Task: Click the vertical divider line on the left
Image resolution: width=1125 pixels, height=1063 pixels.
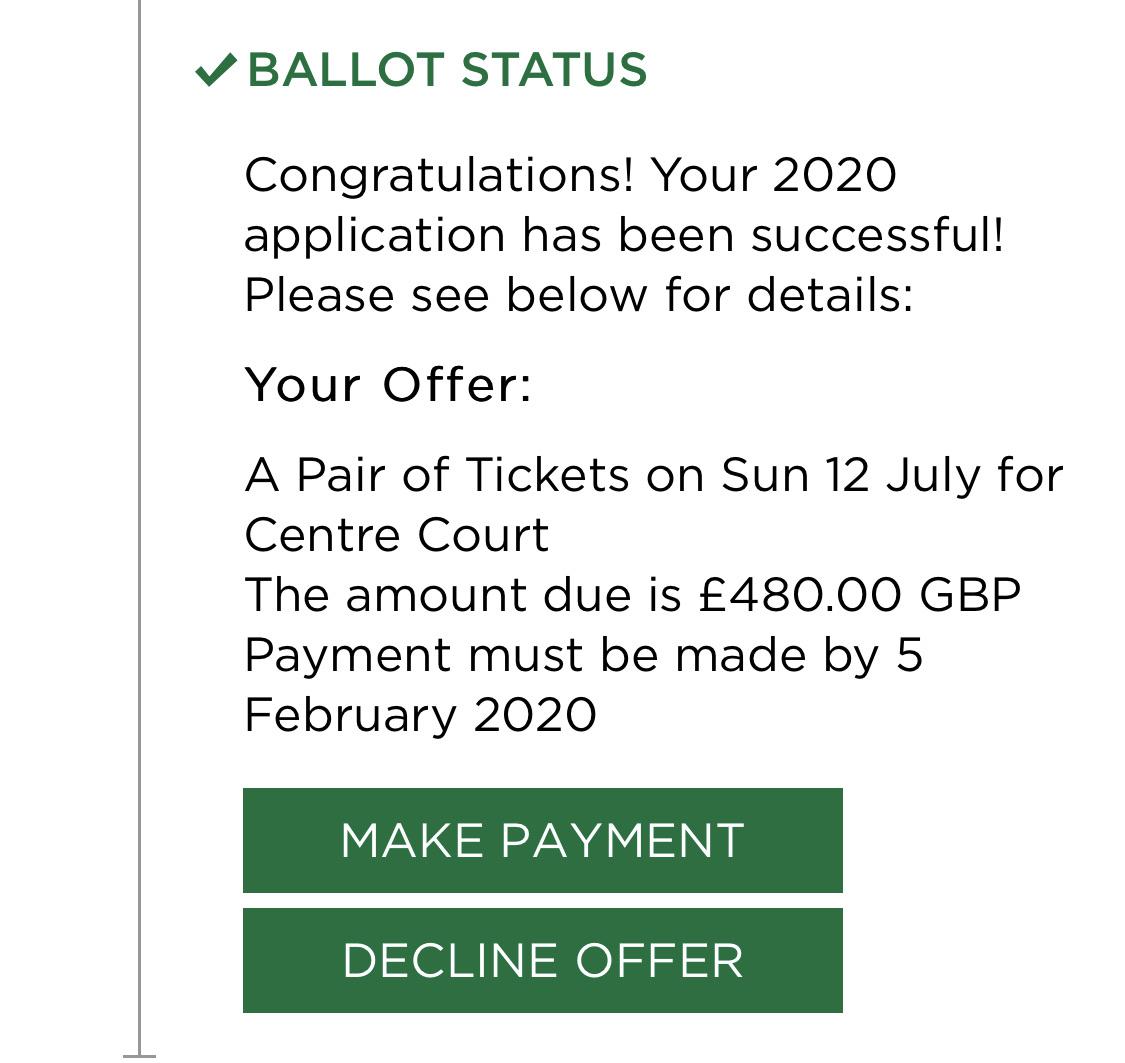Action: pos(140,530)
